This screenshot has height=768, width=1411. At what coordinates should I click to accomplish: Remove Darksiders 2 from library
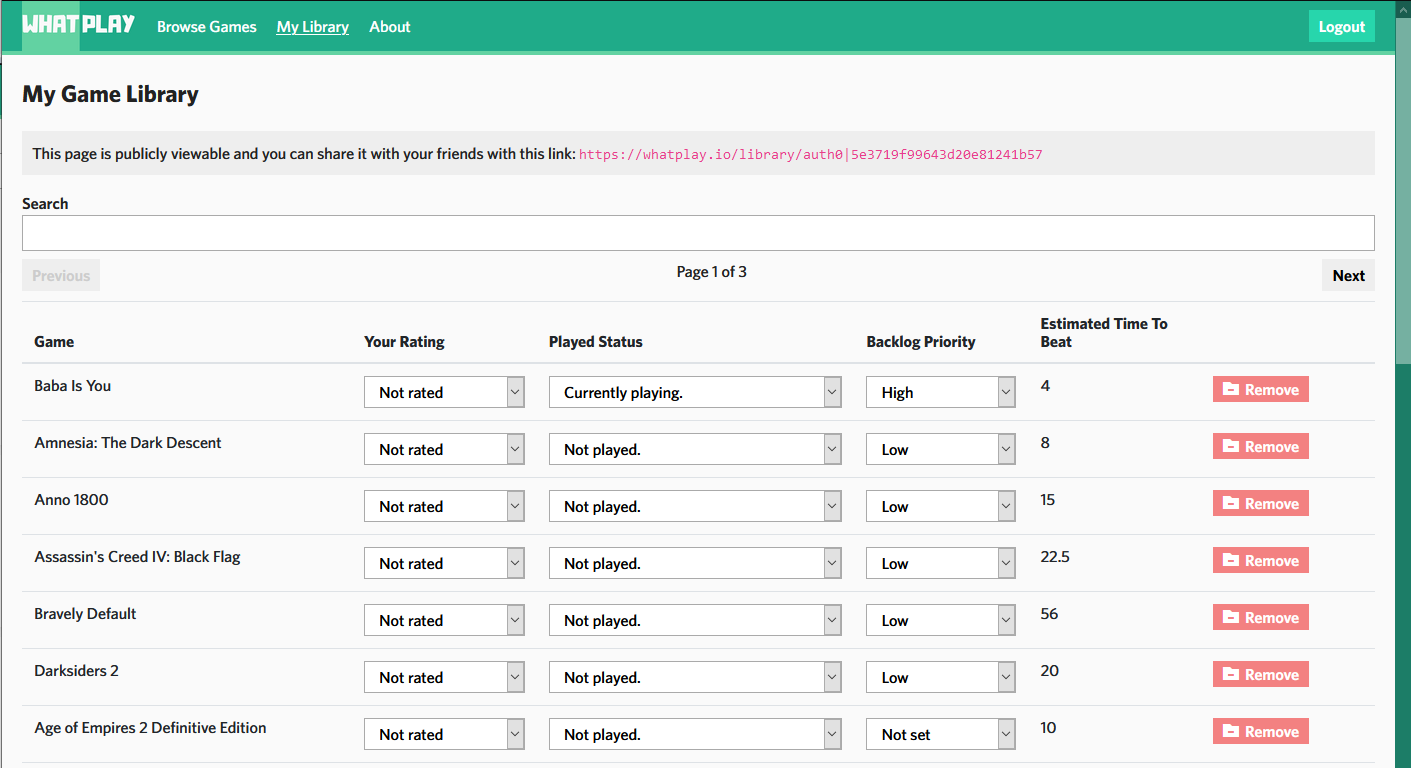1261,675
